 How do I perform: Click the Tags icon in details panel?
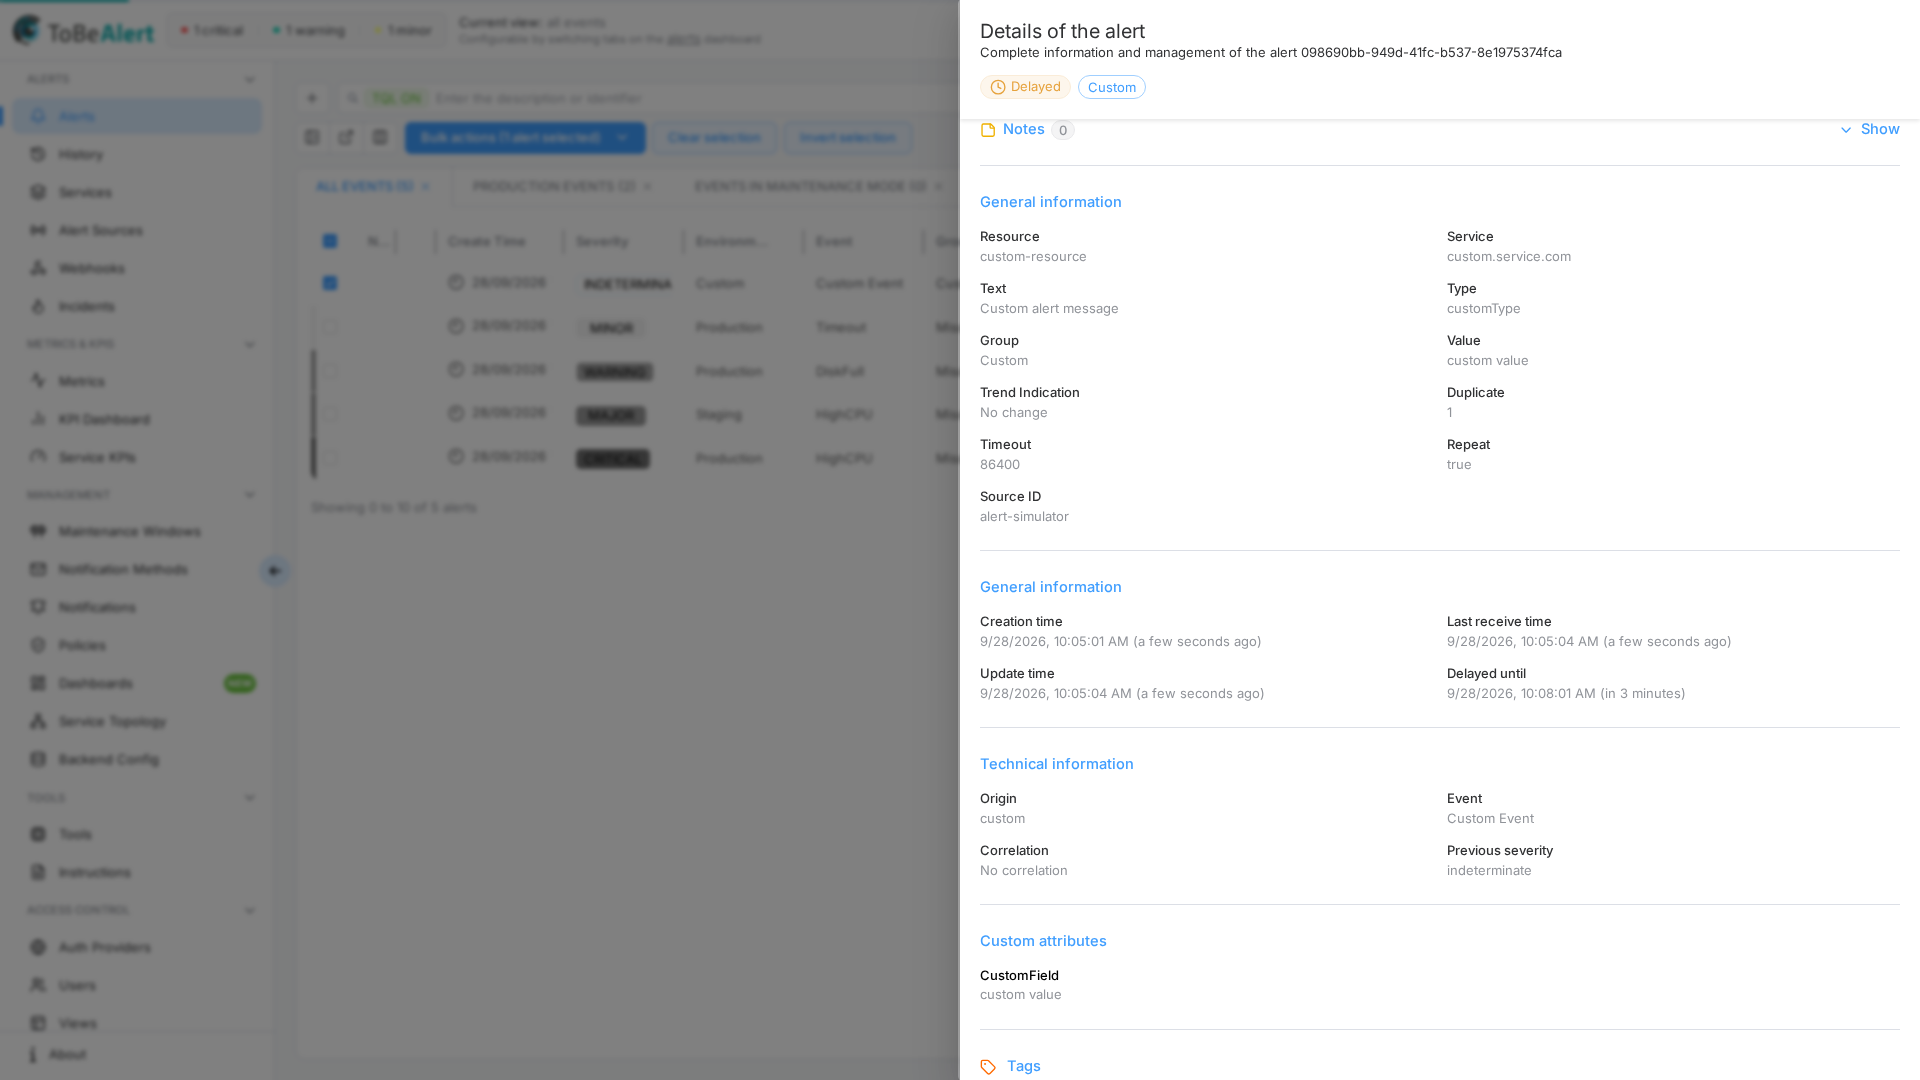pyautogui.click(x=988, y=1067)
